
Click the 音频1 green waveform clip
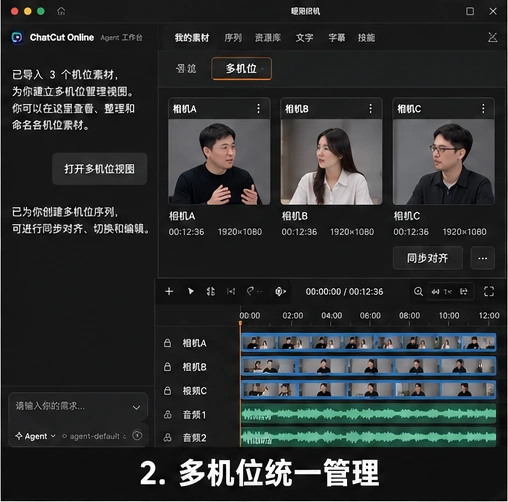(x=369, y=414)
